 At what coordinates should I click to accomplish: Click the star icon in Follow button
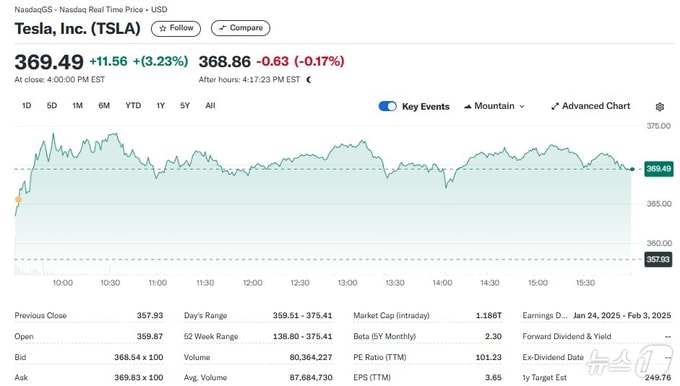[163, 28]
